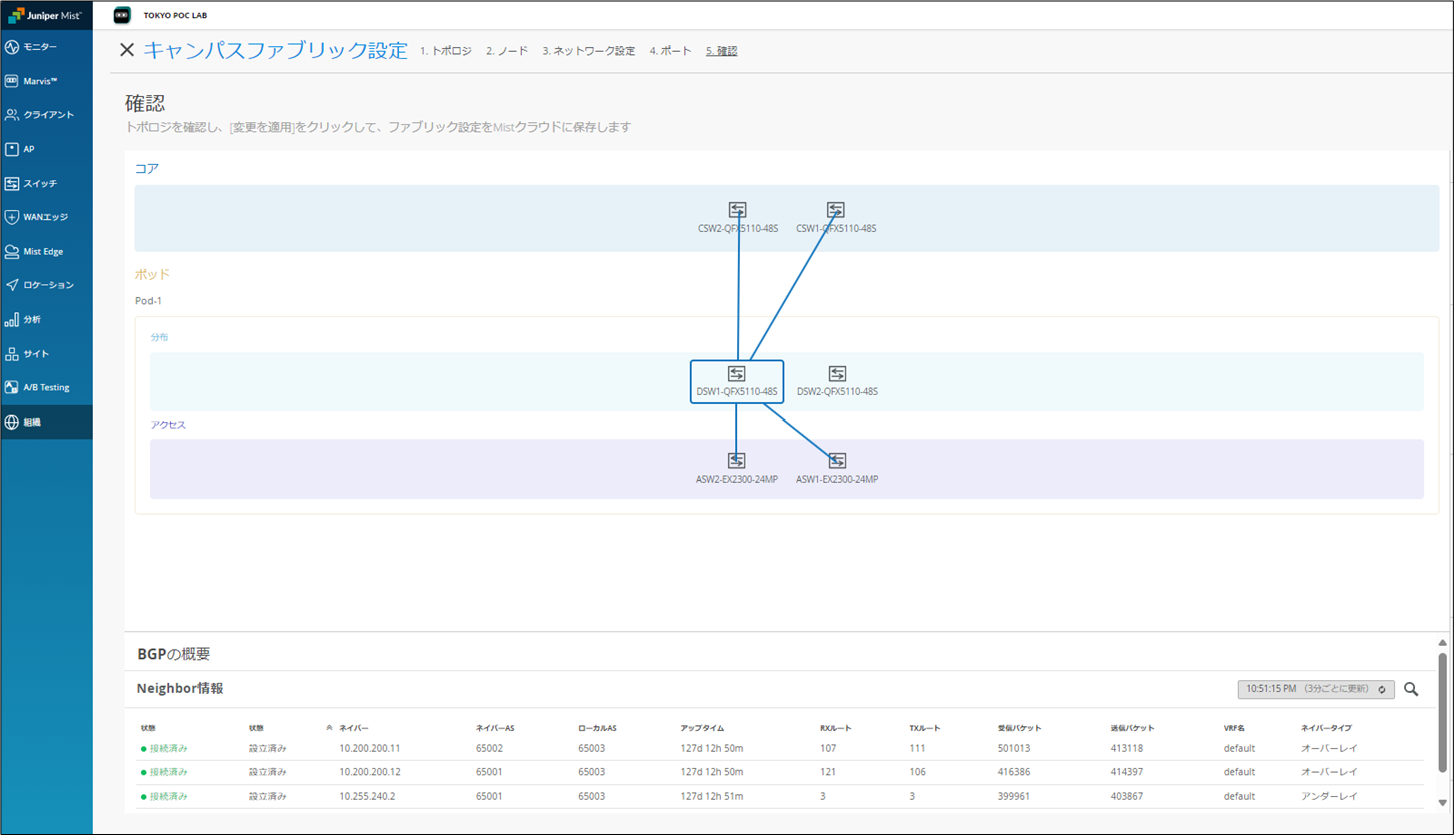Open step 4 ポート
Viewport: 1455px width, 835px height.
tap(670, 51)
